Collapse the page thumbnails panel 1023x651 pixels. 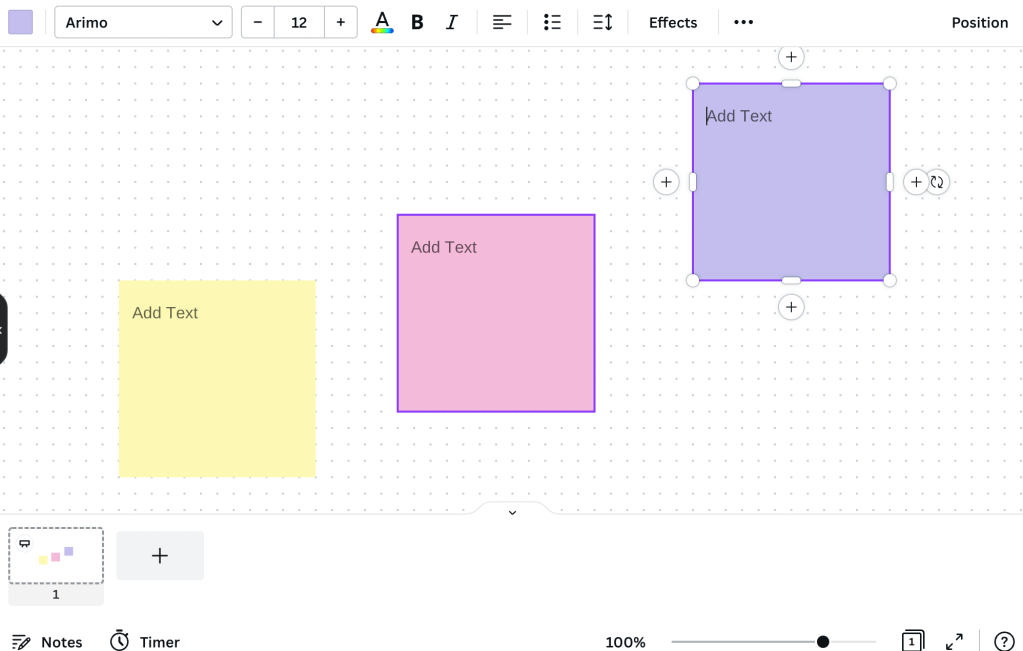point(512,512)
